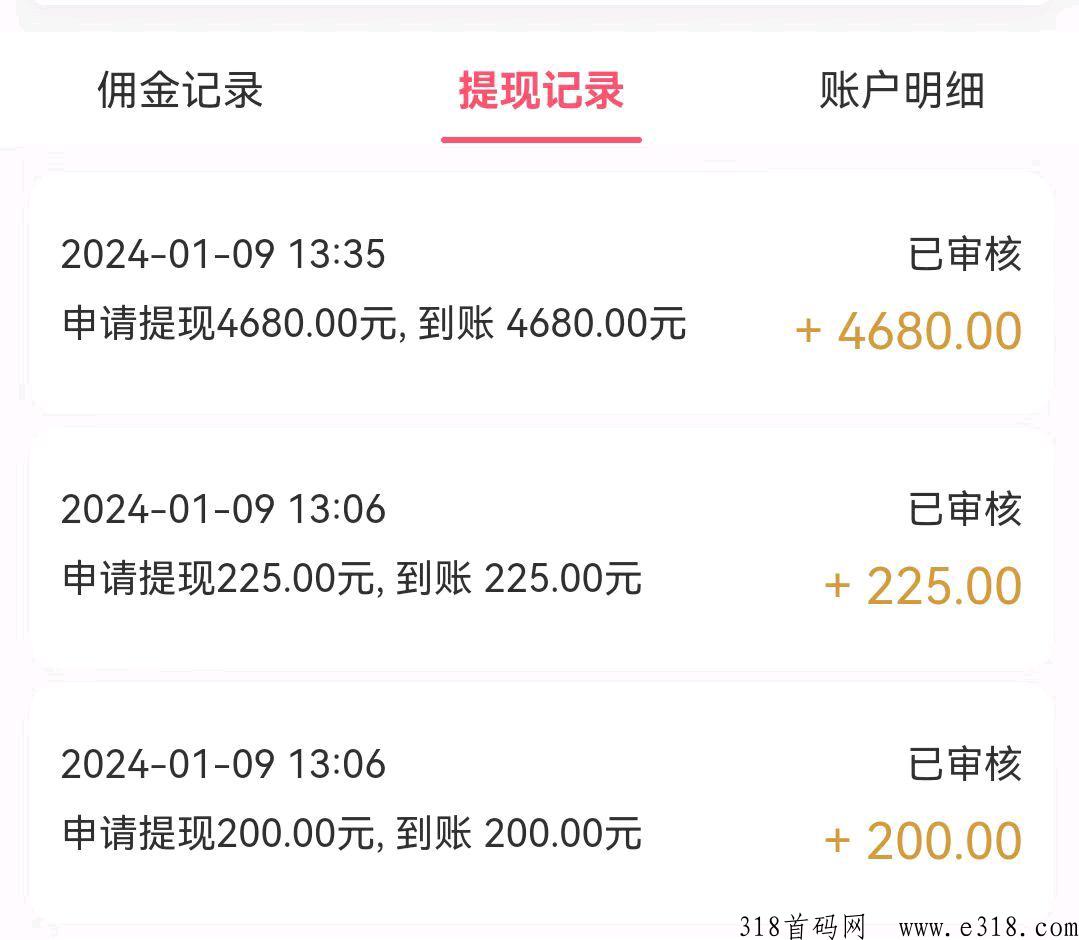
Task: Open the 200.00 withdrawal record card
Action: [541, 804]
